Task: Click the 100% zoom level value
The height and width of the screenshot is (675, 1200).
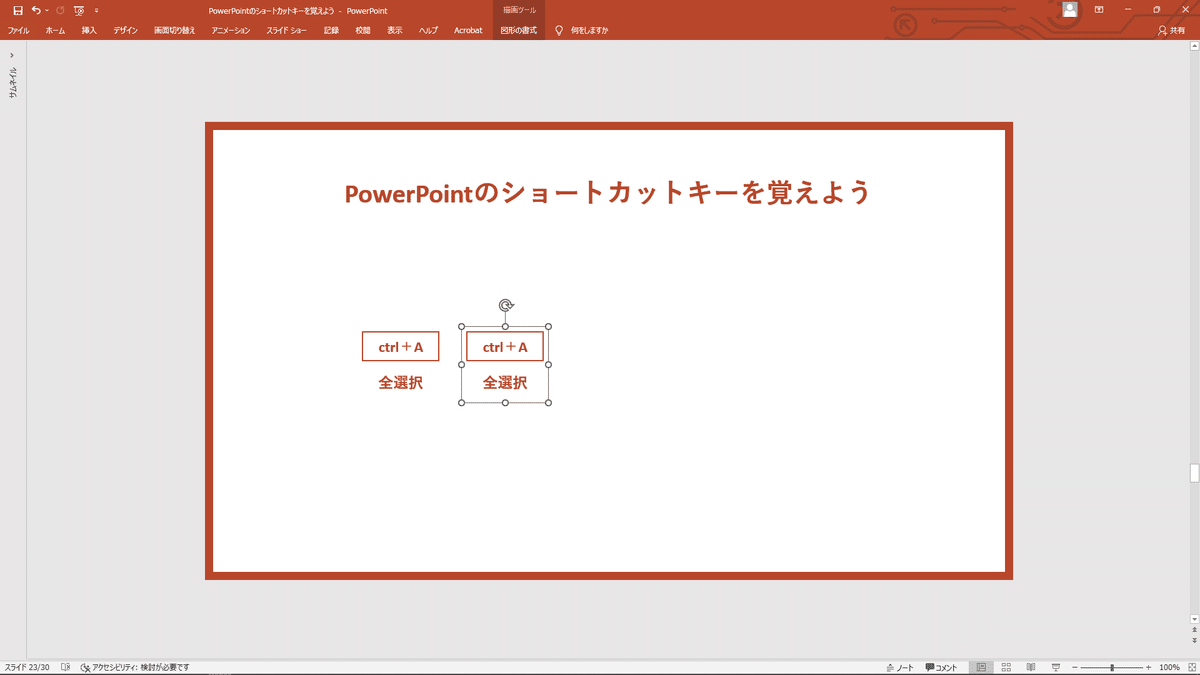Action: pyautogui.click(x=1169, y=667)
